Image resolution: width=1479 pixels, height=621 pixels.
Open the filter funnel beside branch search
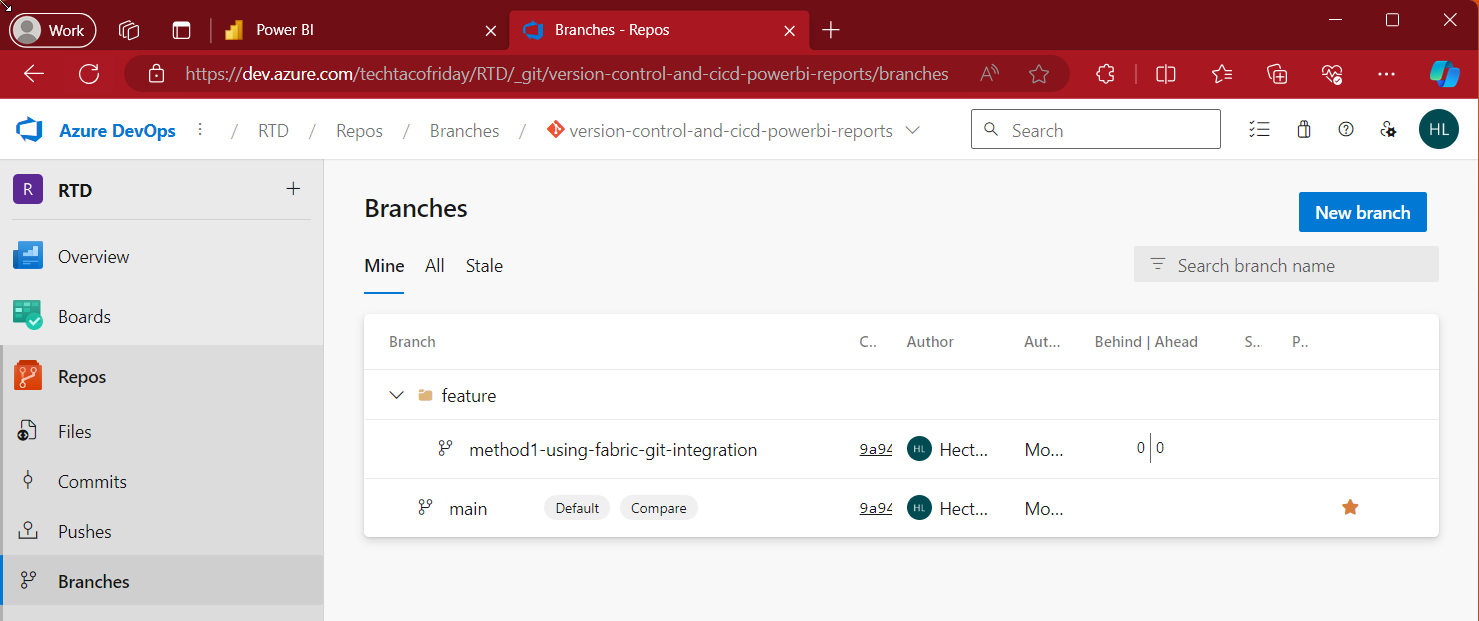(x=1157, y=264)
